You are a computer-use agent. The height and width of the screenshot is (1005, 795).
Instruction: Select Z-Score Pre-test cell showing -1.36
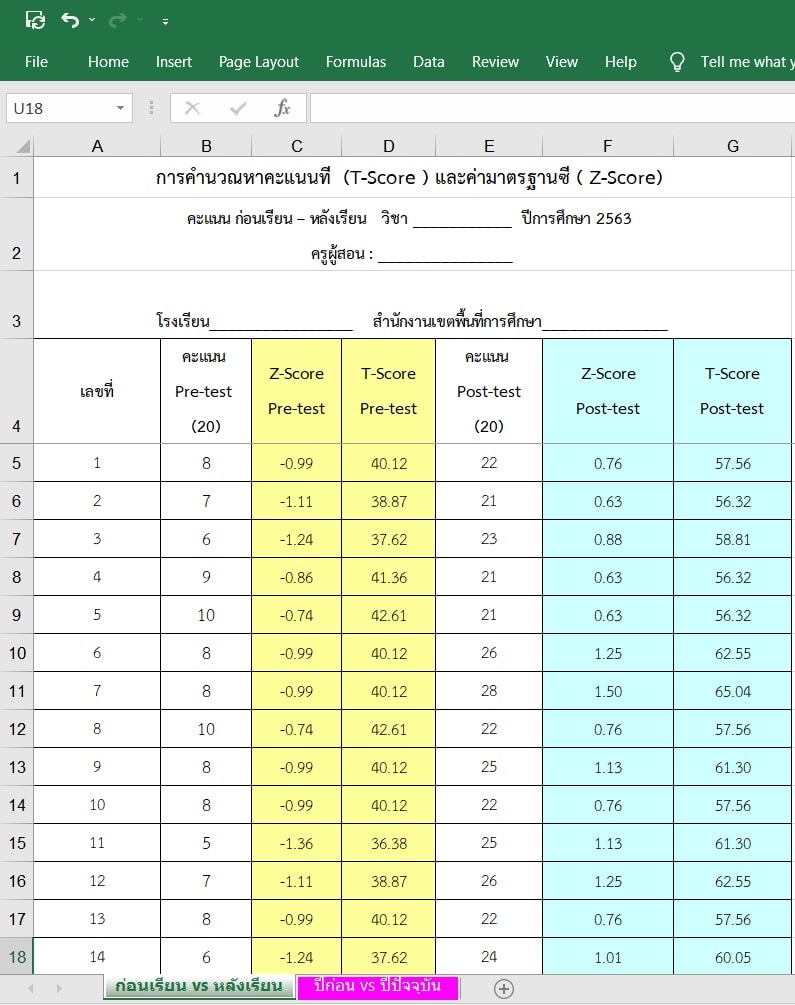tap(296, 843)
